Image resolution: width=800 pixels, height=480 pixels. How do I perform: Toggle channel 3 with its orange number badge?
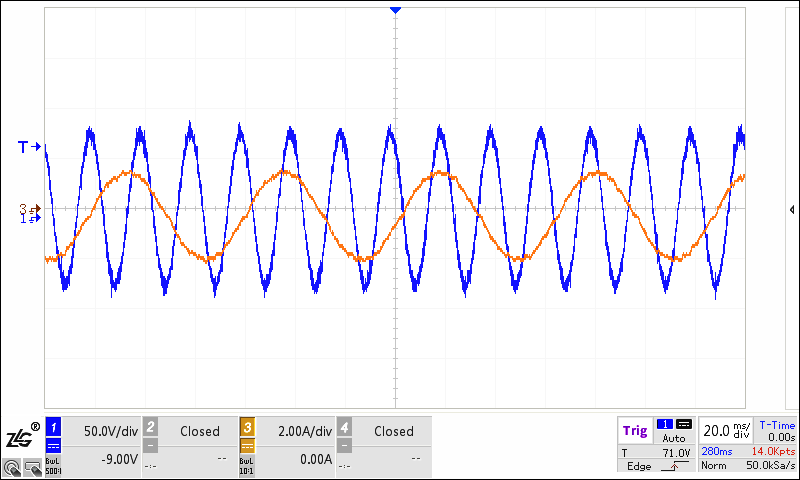coord(248,427)
